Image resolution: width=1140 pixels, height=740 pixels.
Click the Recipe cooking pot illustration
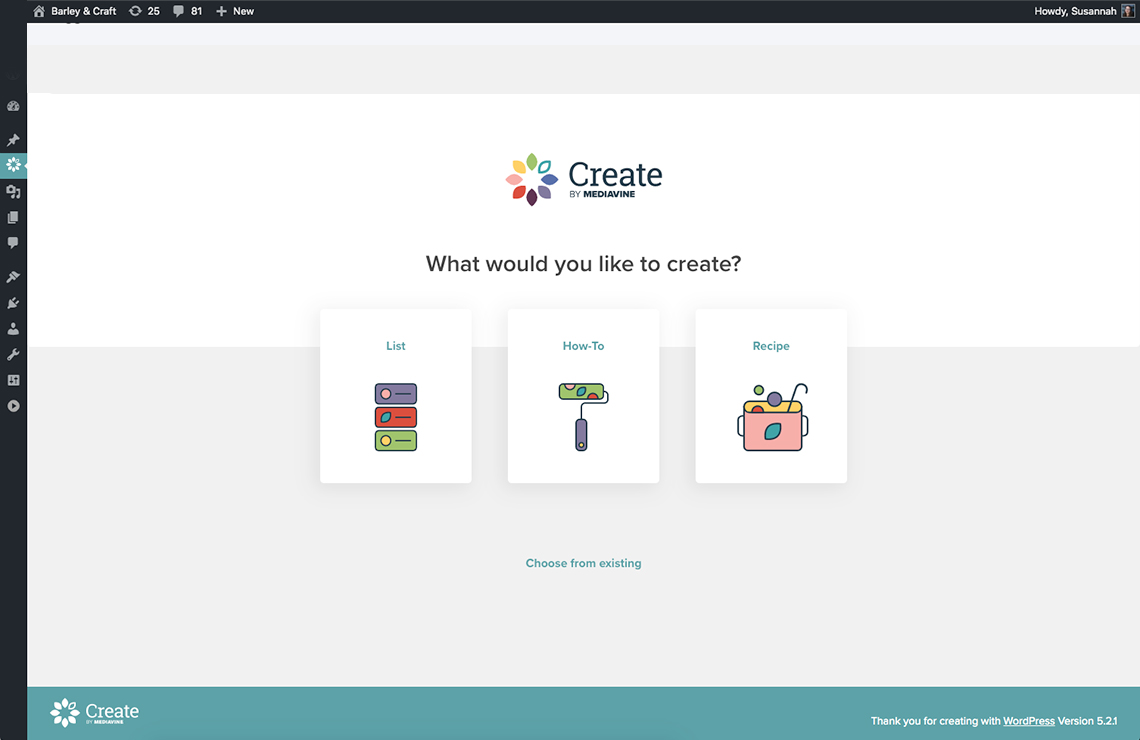(772, 417)
